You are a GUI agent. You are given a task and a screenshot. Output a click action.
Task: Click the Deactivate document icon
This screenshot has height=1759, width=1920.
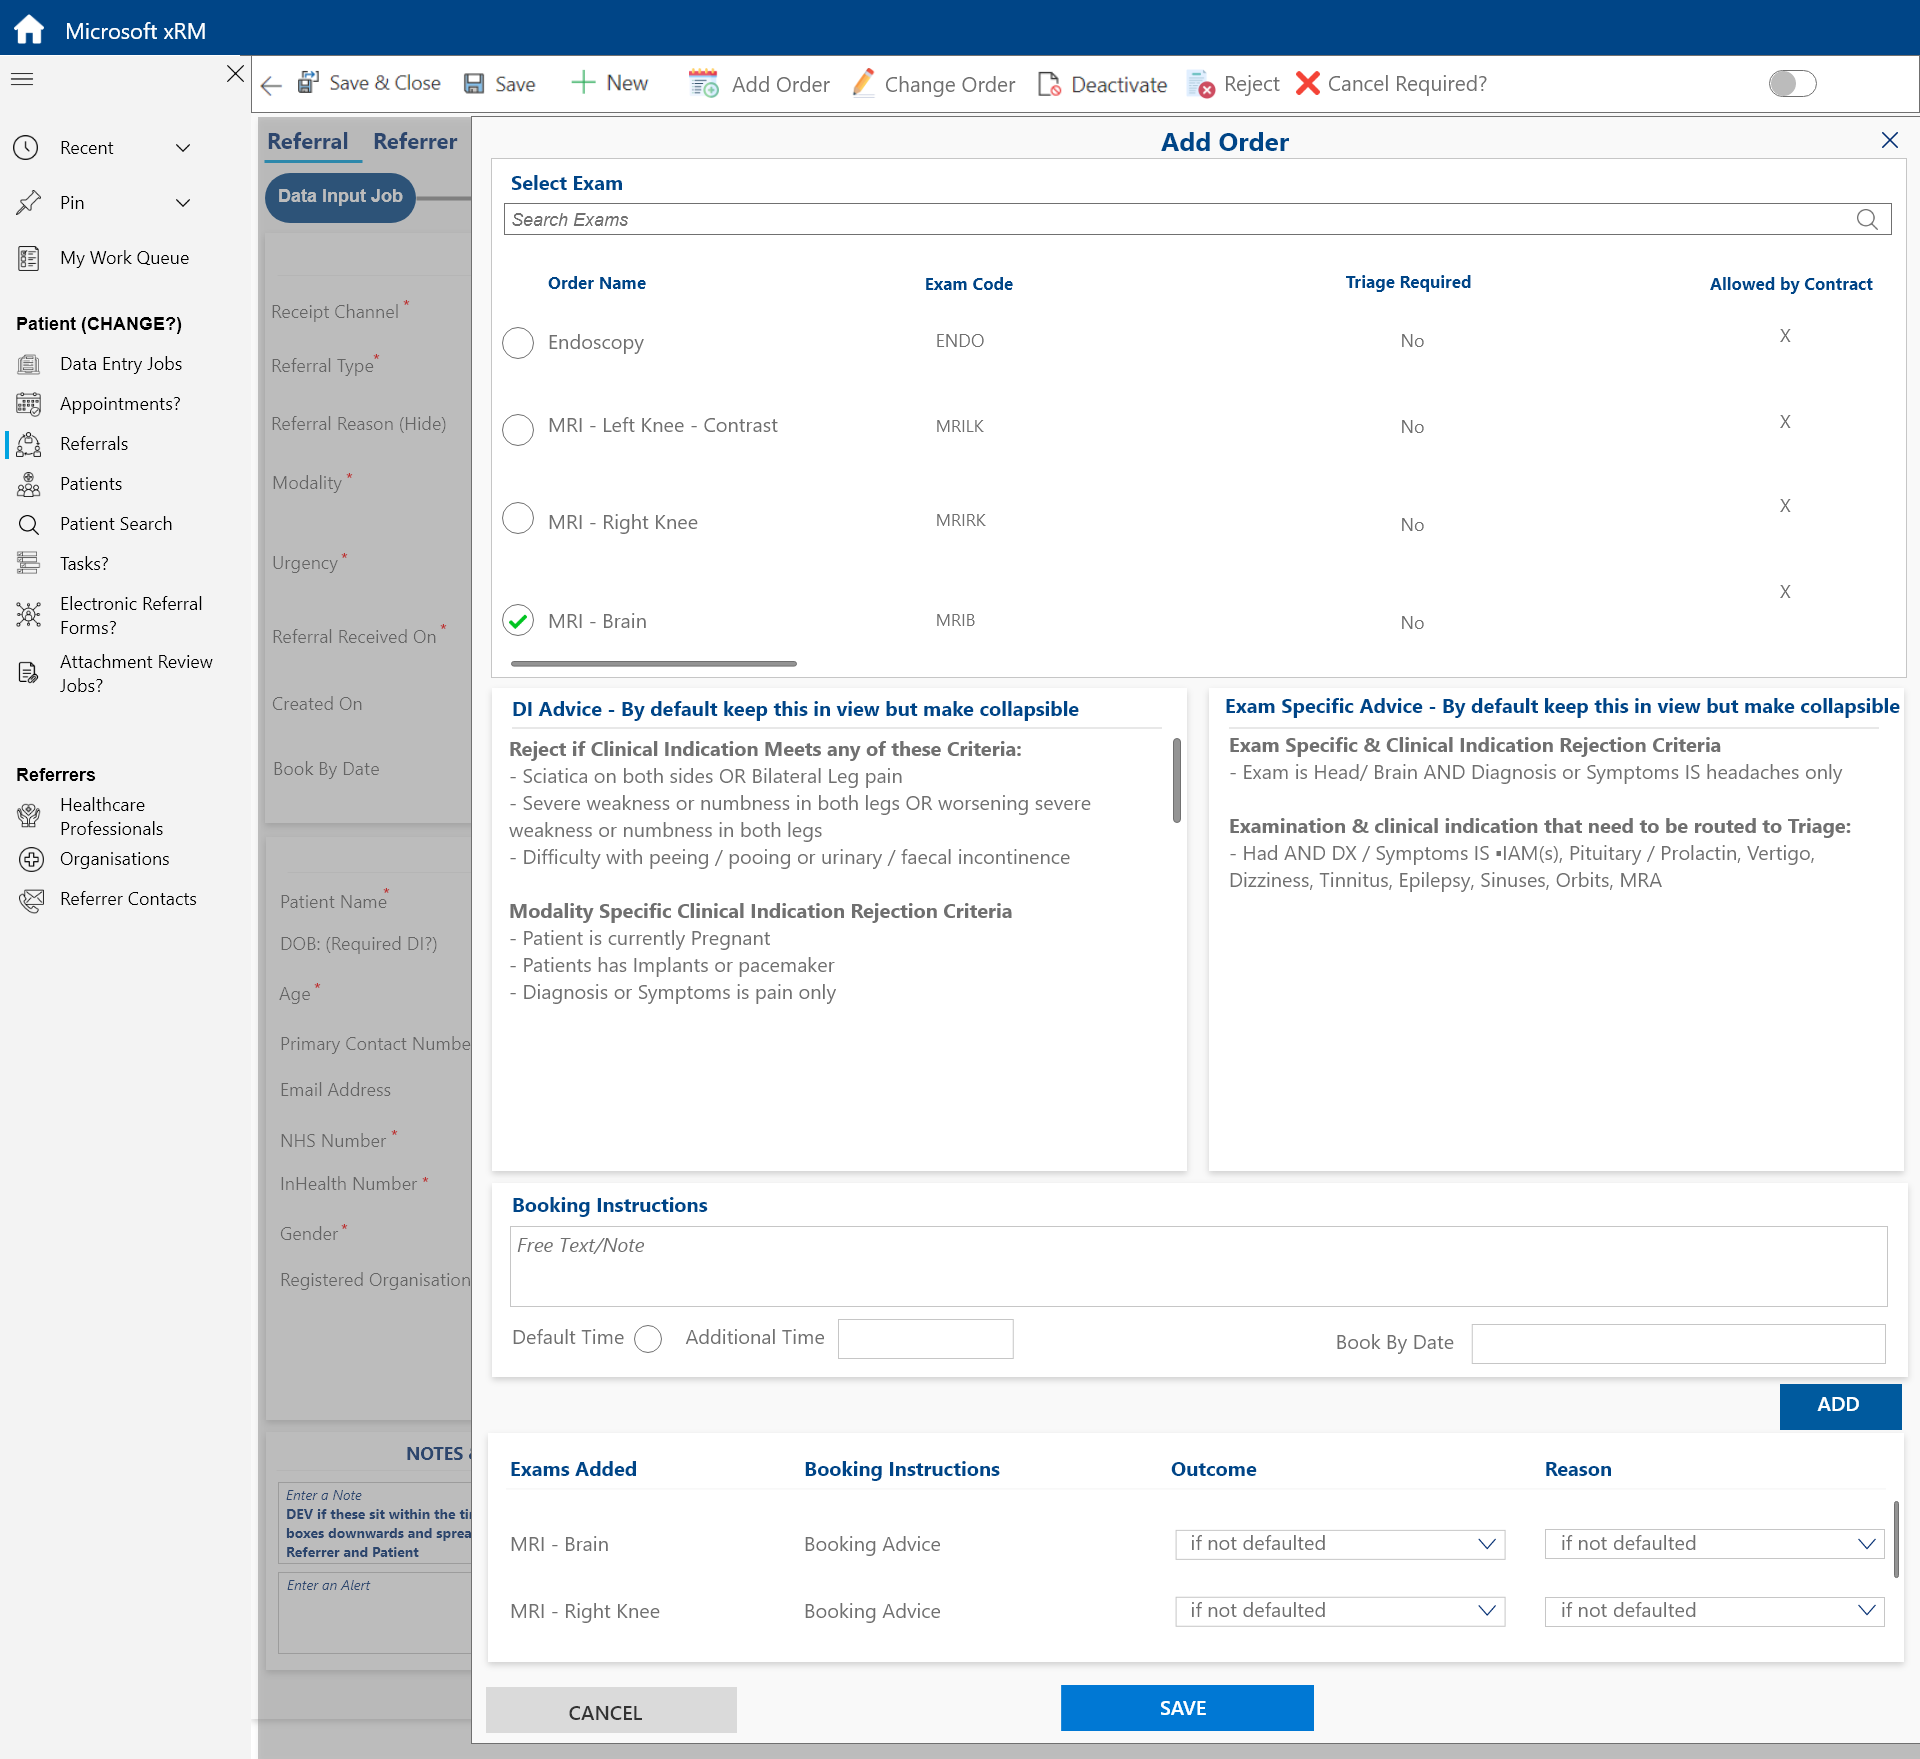[x=1049, y=84]
